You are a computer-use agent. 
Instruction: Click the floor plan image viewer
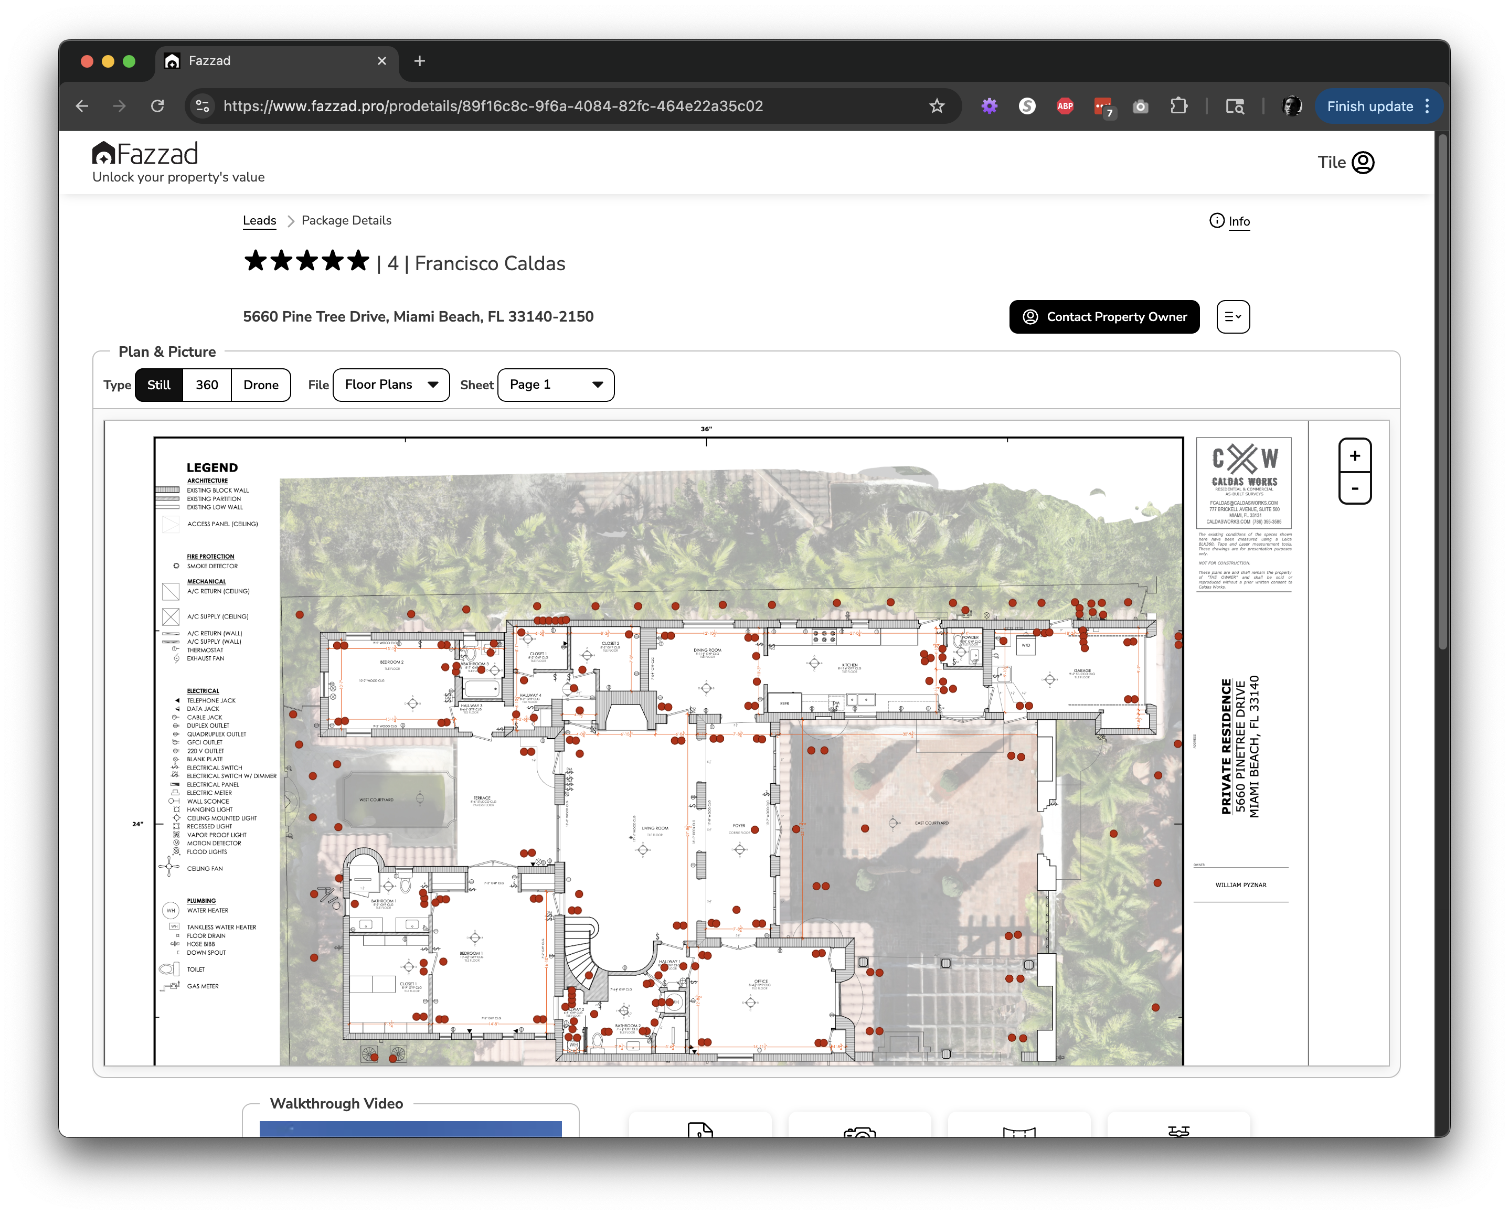(746, 743)
